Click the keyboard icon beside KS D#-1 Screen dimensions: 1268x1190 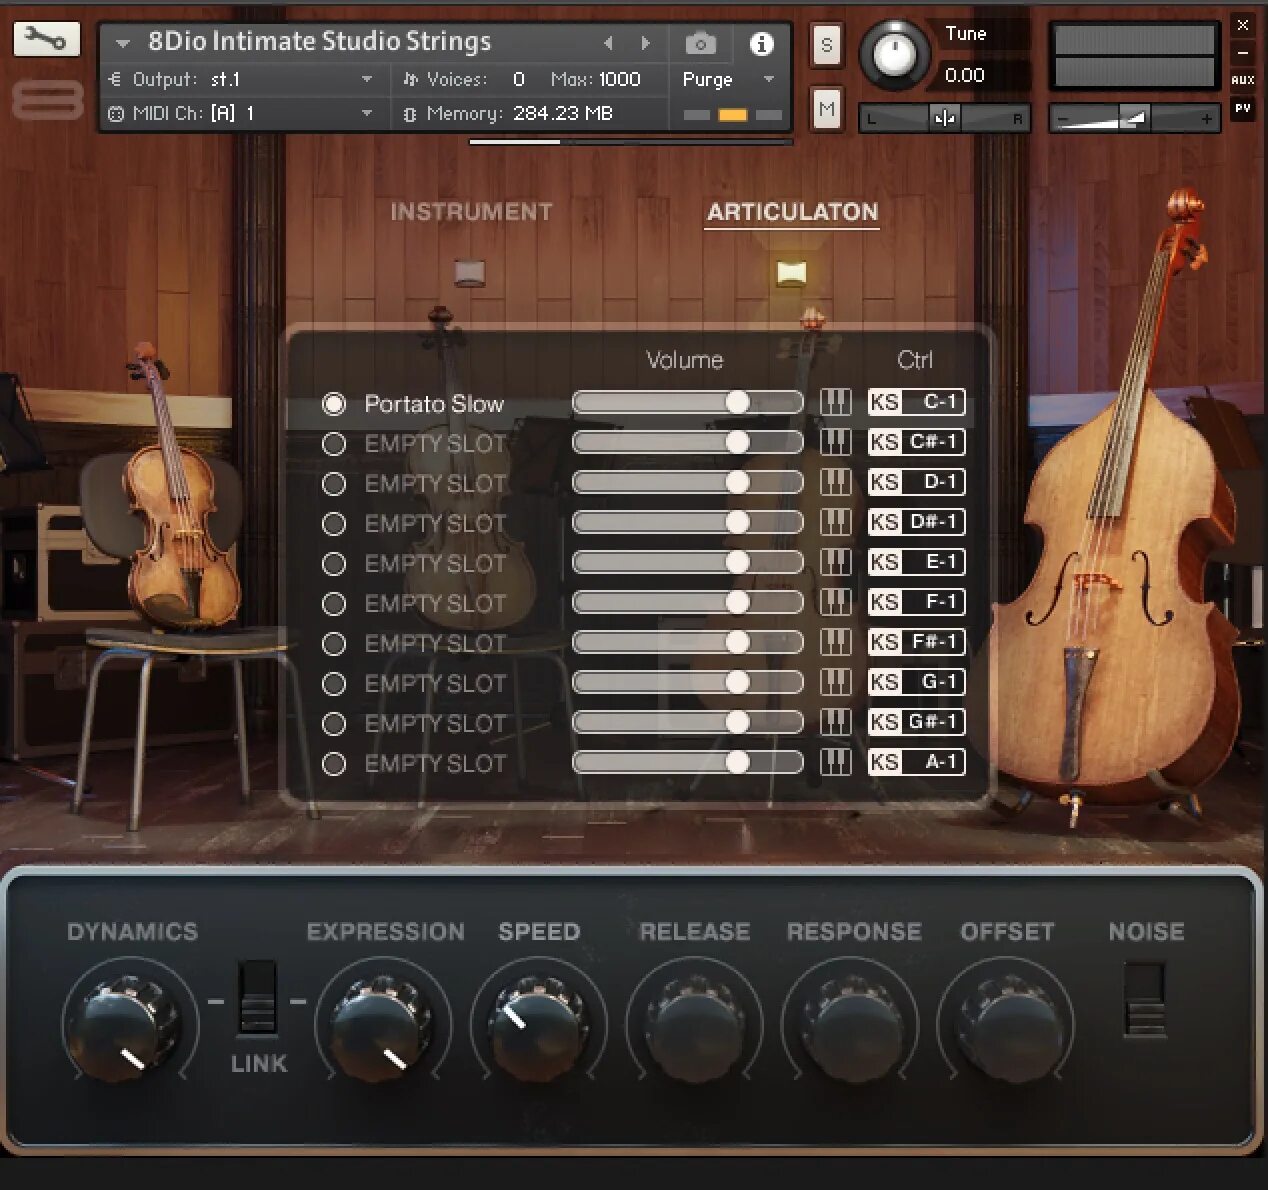coord(835,522)
